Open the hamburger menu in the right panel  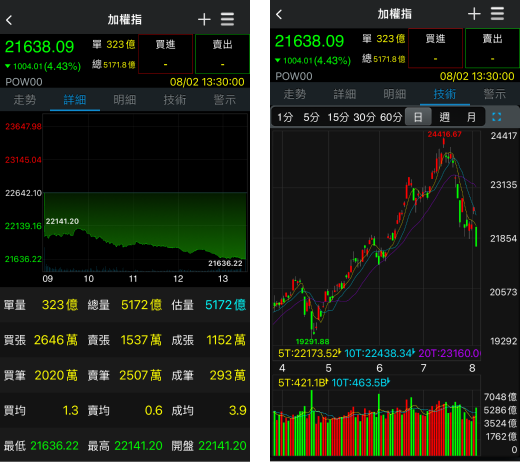497,14
